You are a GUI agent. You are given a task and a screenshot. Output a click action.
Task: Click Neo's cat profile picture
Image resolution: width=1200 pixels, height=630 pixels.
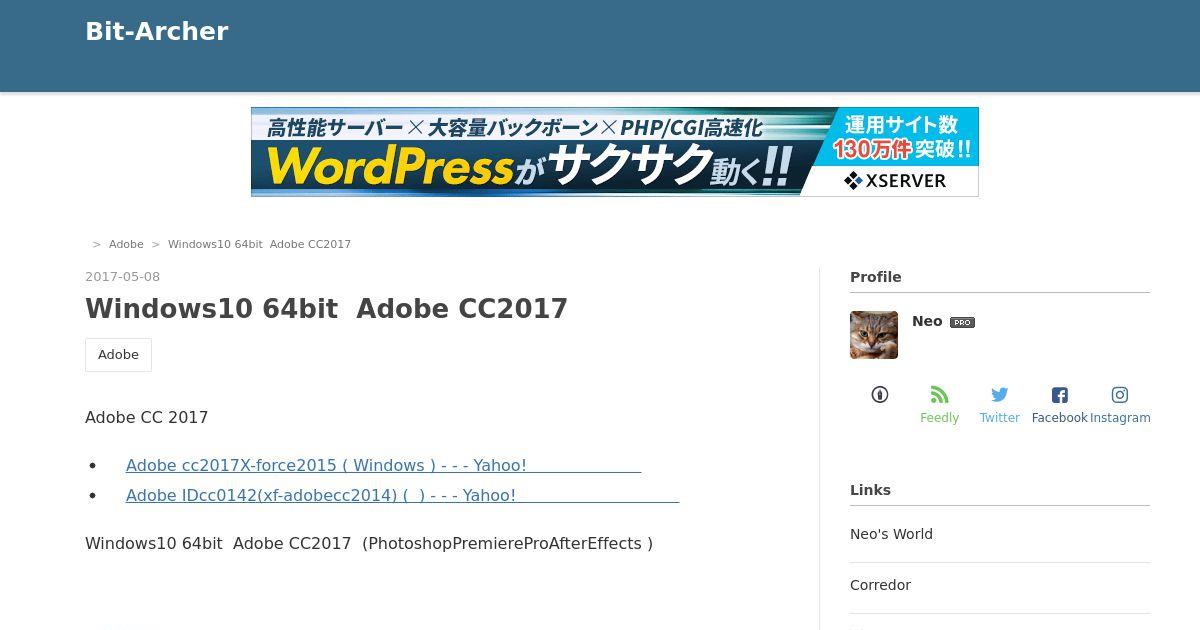pyautogui.click(x=874, y=335)
